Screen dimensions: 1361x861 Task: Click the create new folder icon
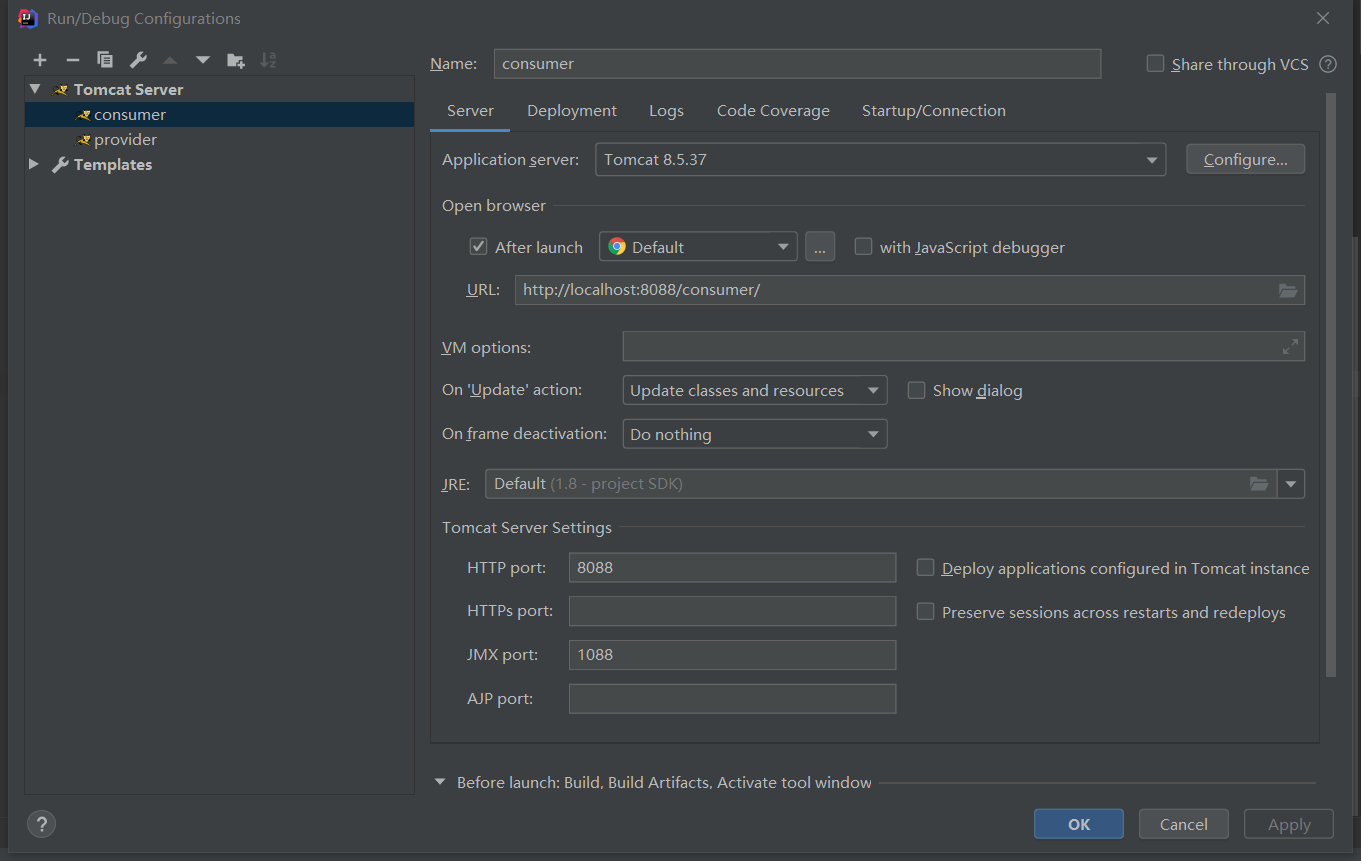[x=236, y=60]
